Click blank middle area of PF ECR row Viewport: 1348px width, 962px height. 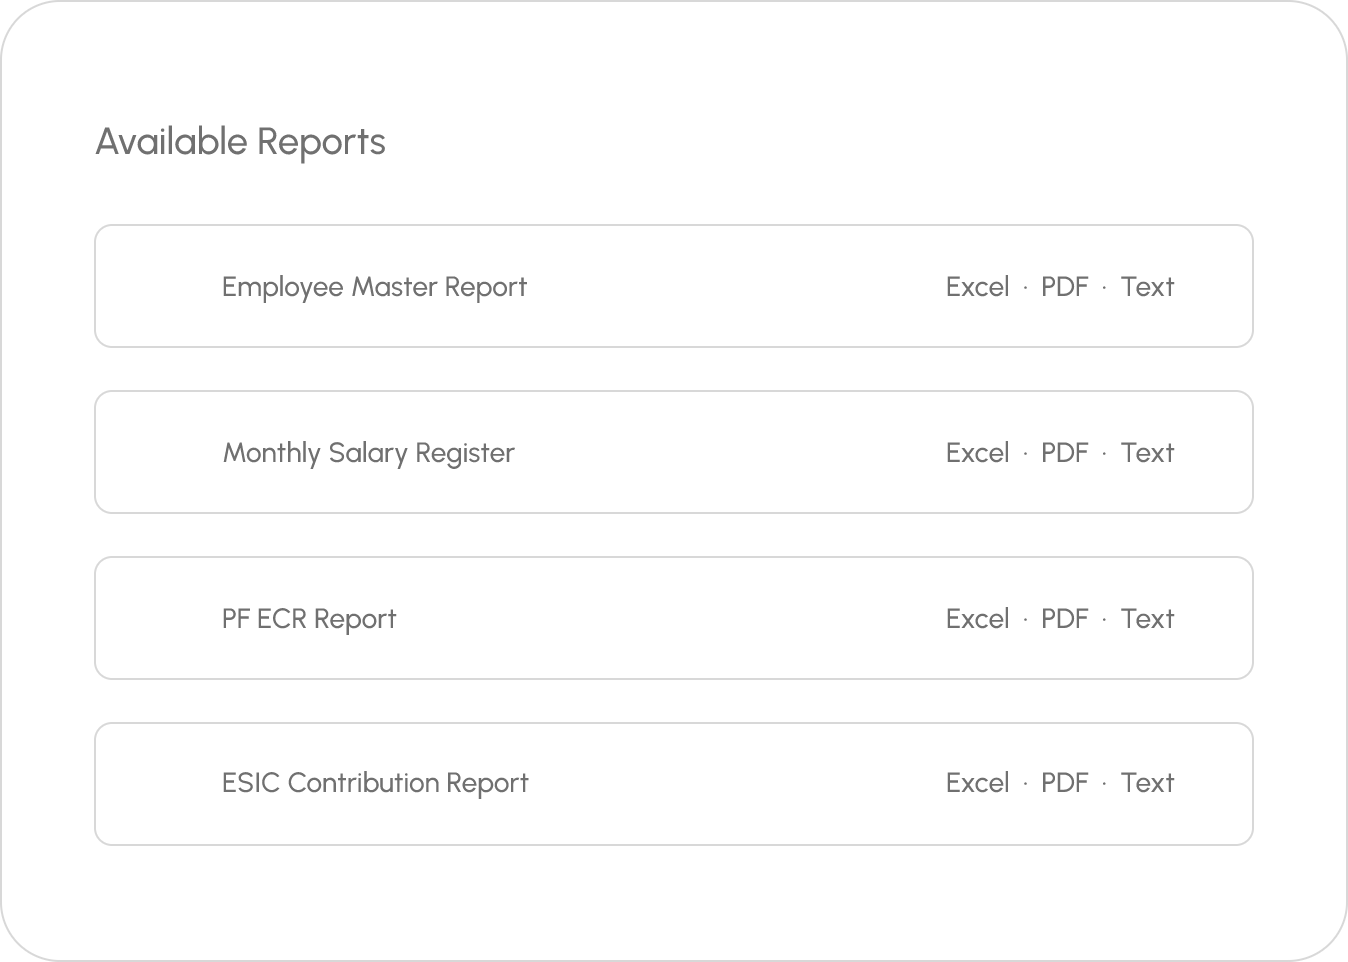(670, 619)
